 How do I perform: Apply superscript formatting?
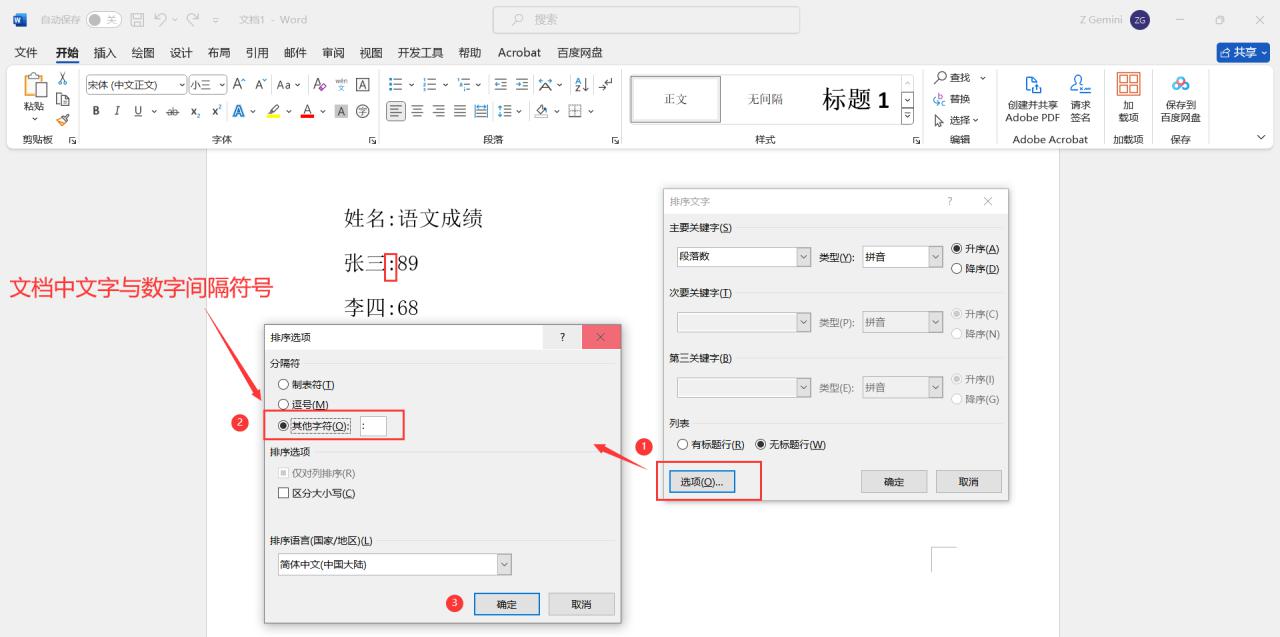click(217, 111)
